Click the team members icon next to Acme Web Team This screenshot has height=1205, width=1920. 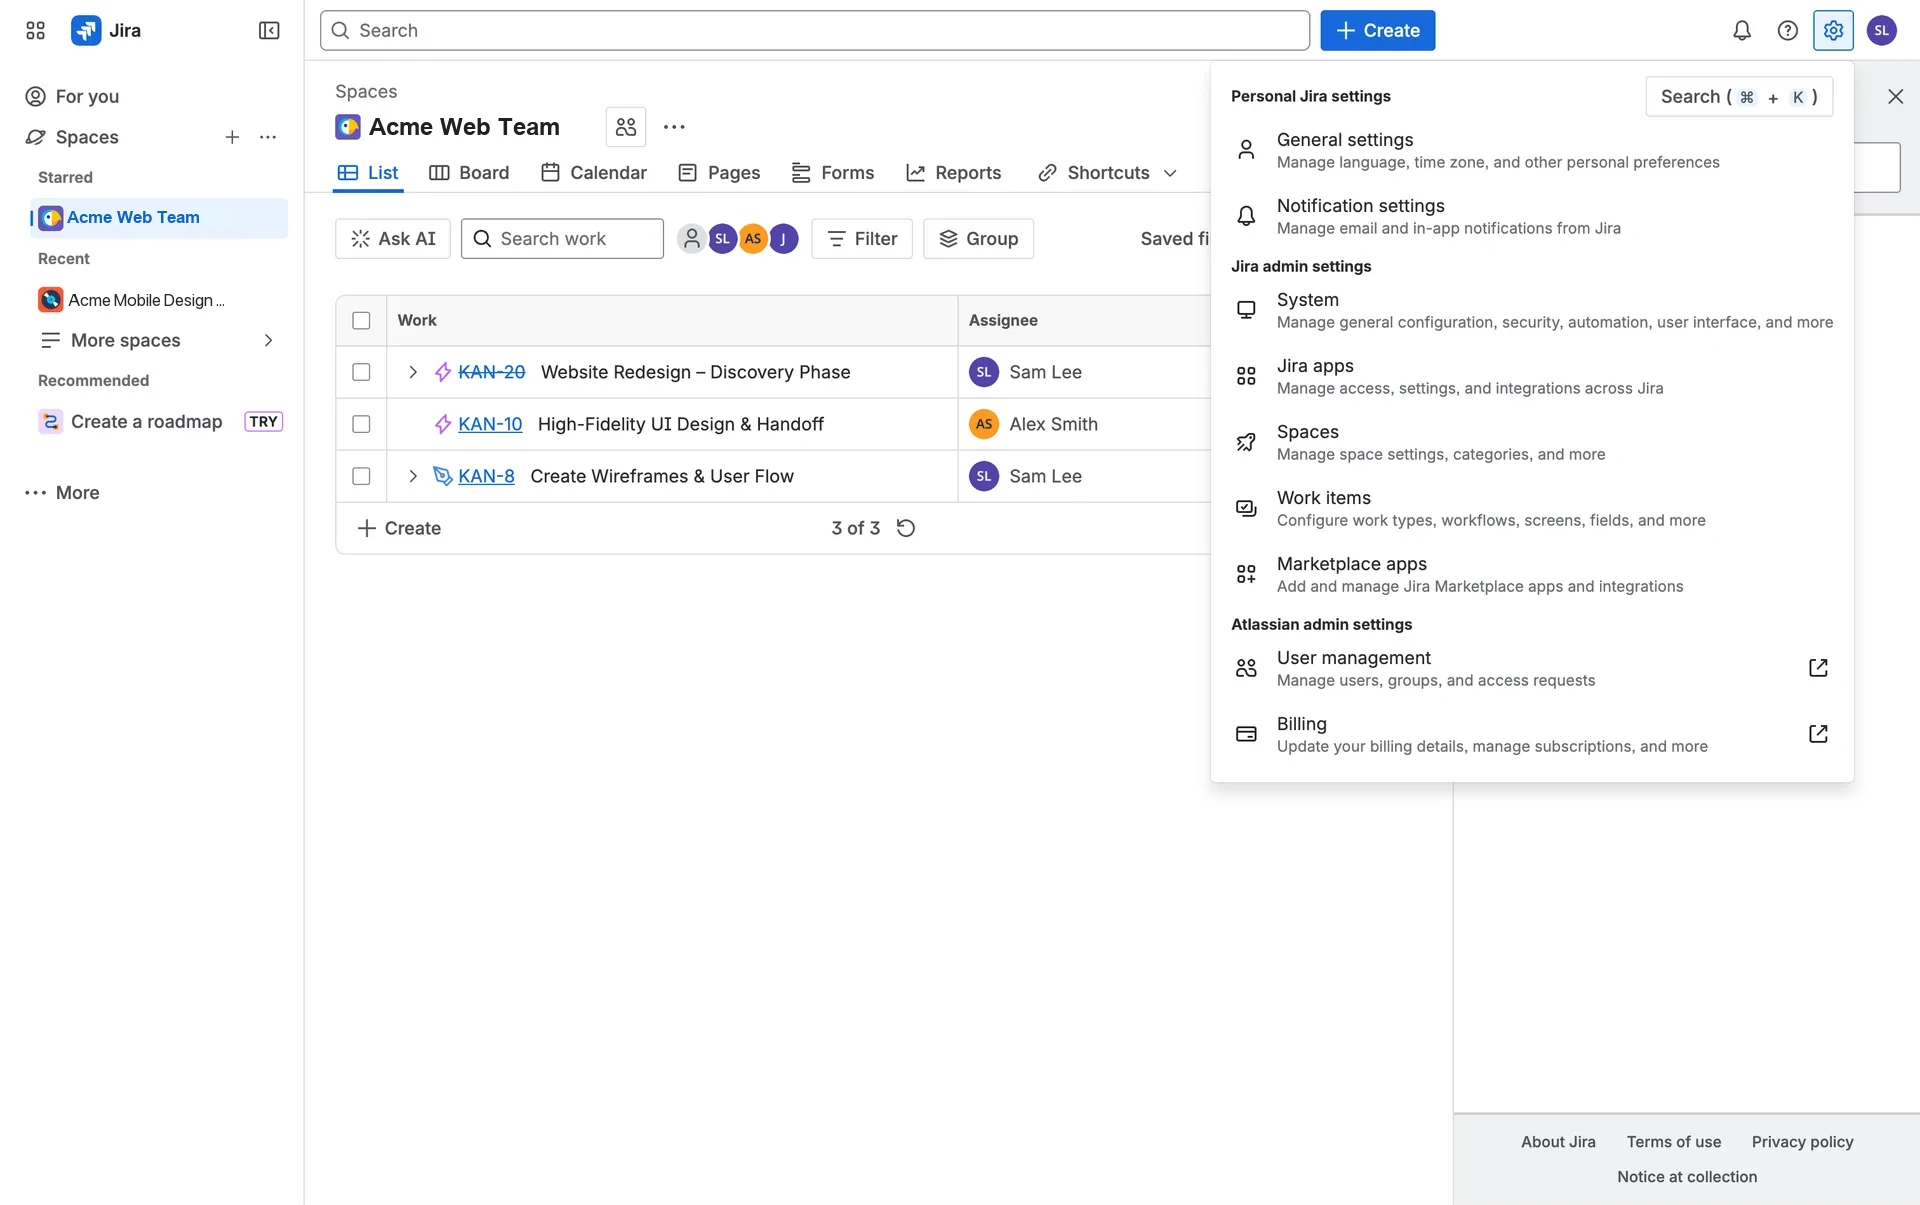coord(626,127)
